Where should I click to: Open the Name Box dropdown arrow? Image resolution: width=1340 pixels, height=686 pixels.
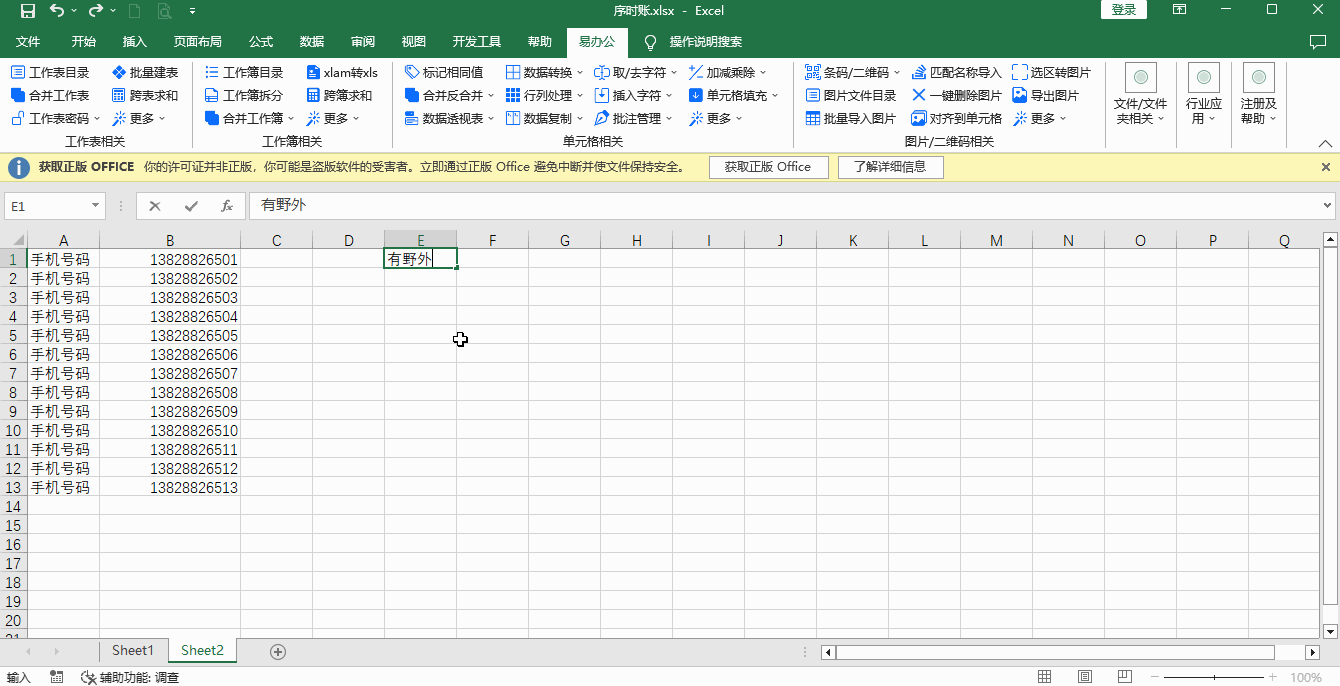click(x=96, y=205)
